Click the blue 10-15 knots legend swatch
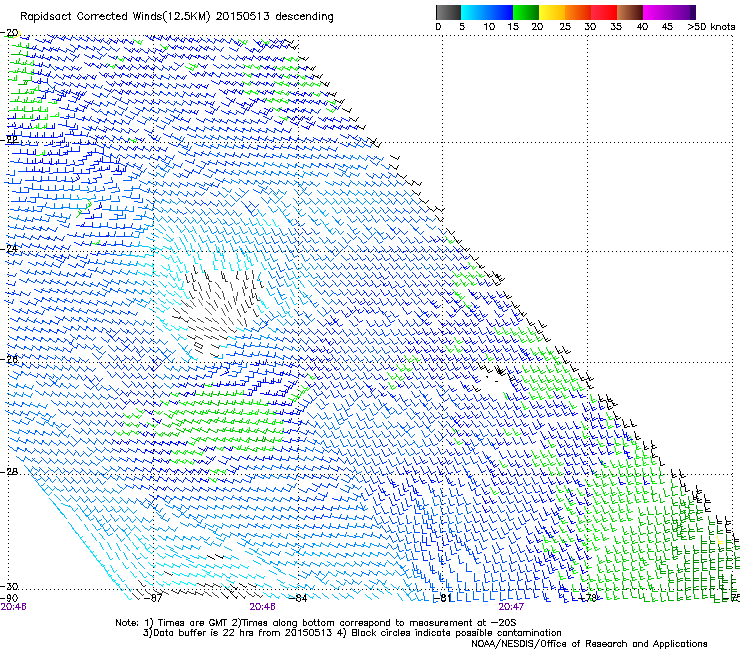Viewport: 740px width, 650px height. click(x=500, y=12)
